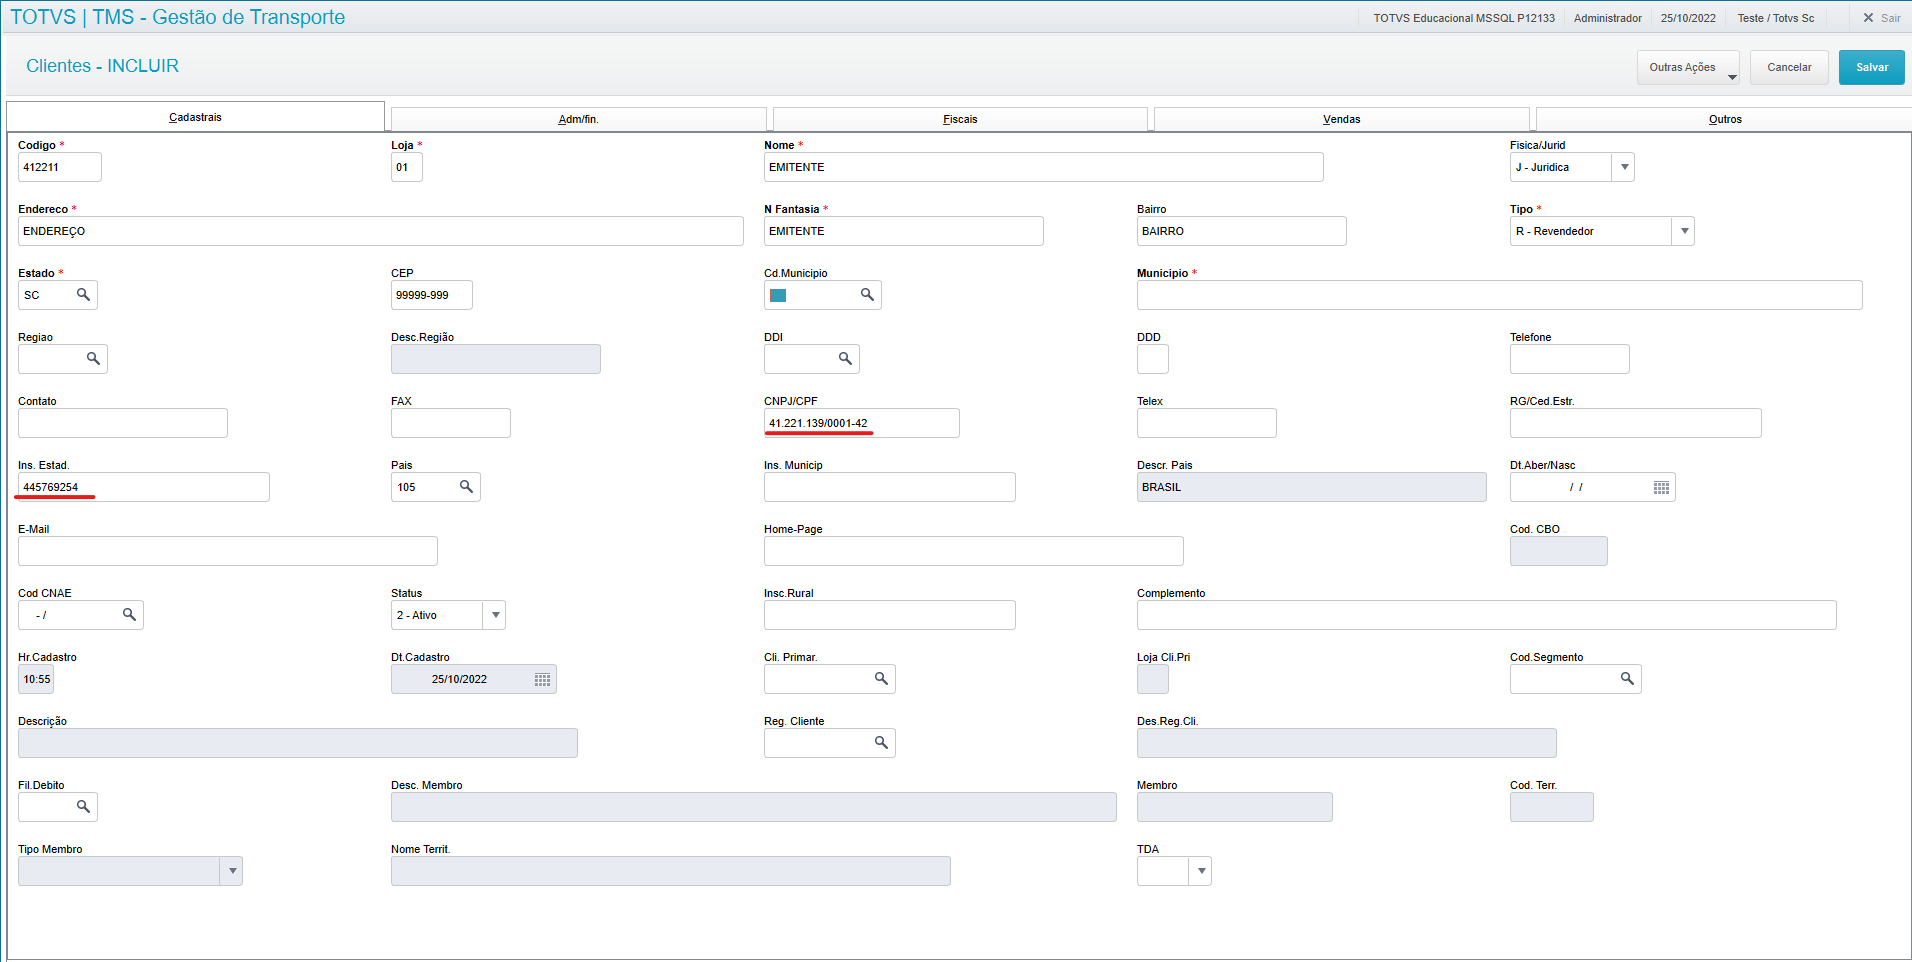The image size is (1912, 962).
Task: Open the Regiao lookup magnifier
Action: pyautogui.click(x=93, y=359)
